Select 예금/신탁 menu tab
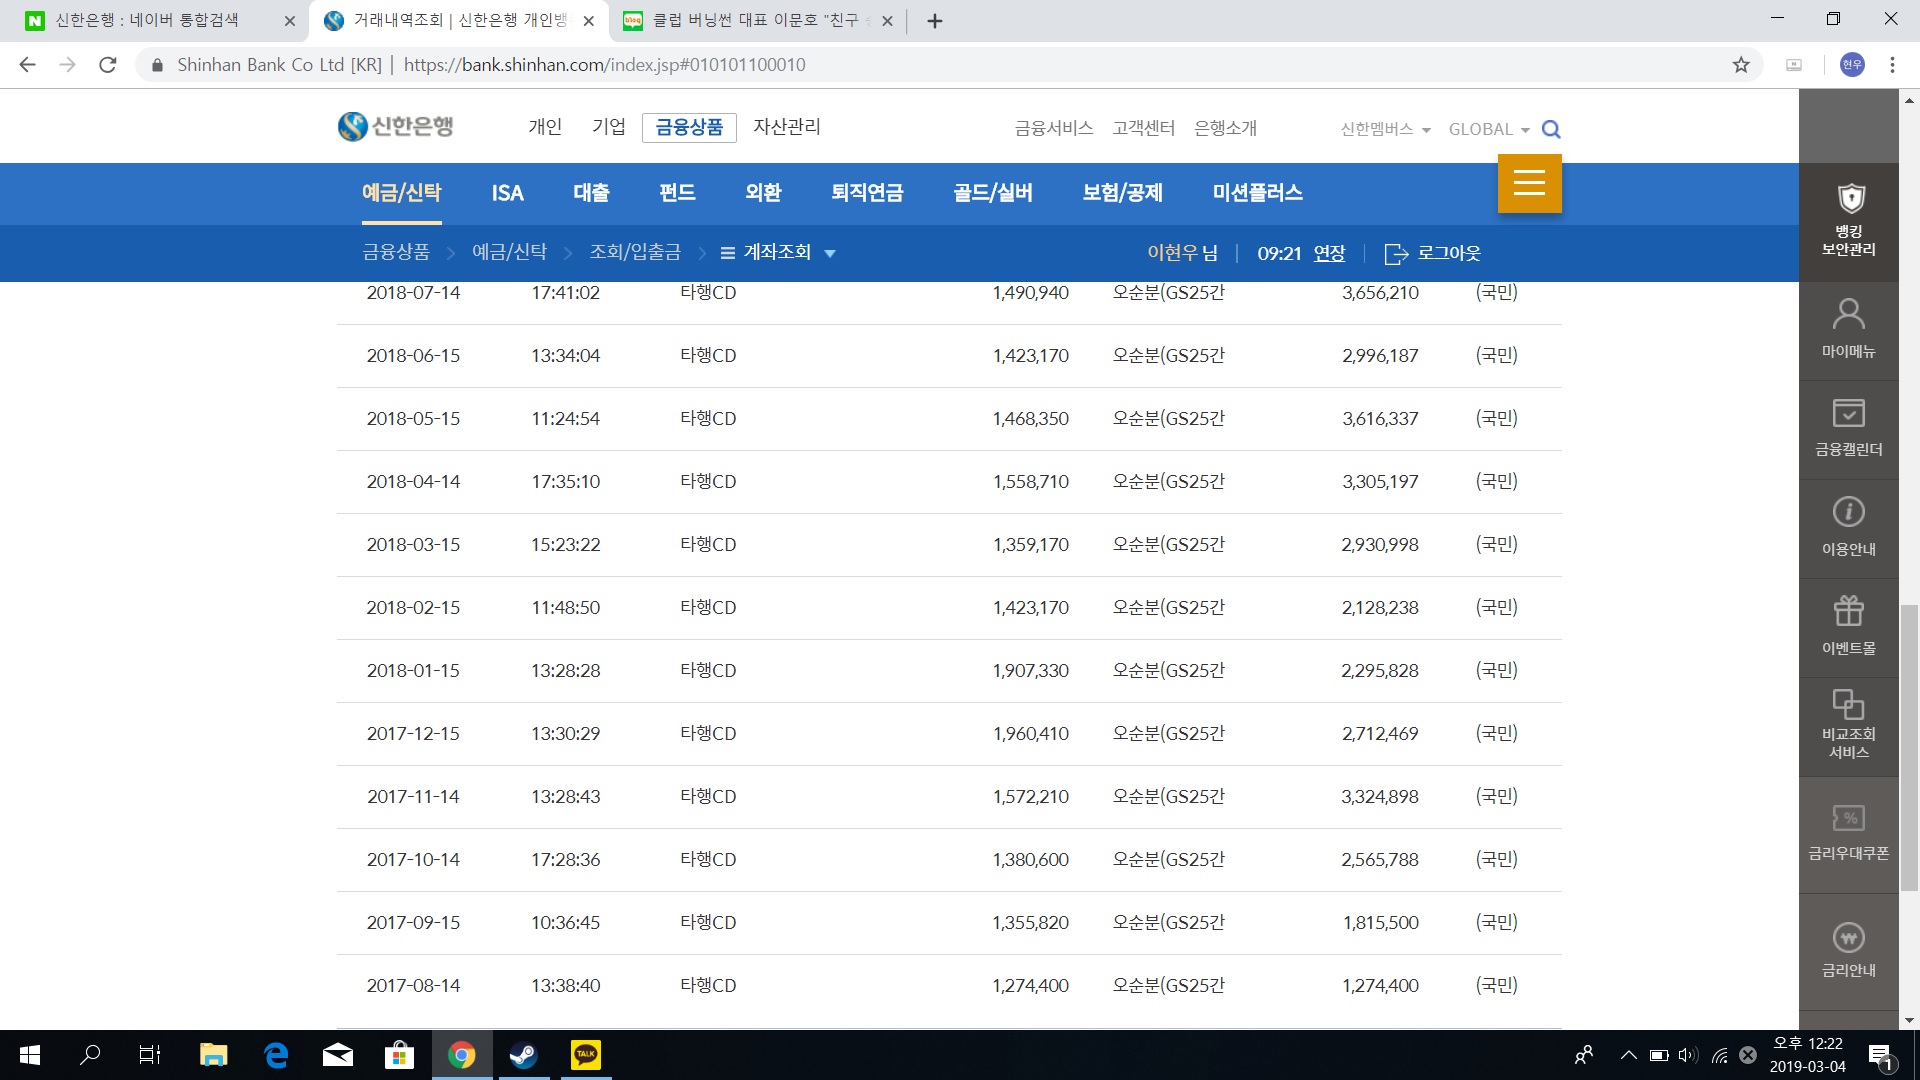Screen dimensions: 1920x1080 click(x=402, y=193)
